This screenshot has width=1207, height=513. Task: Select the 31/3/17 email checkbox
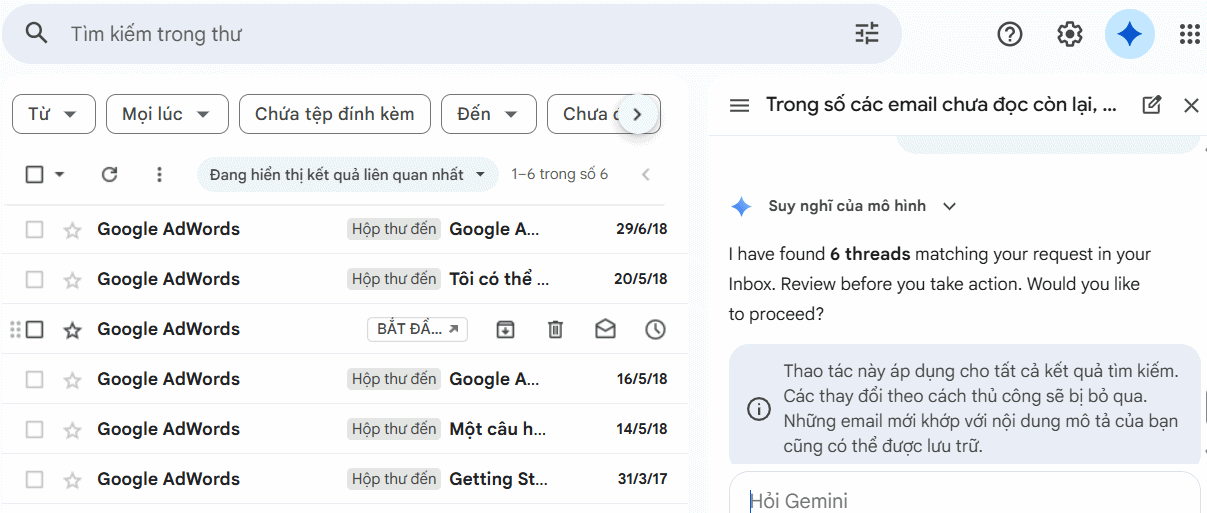[34, 479]
